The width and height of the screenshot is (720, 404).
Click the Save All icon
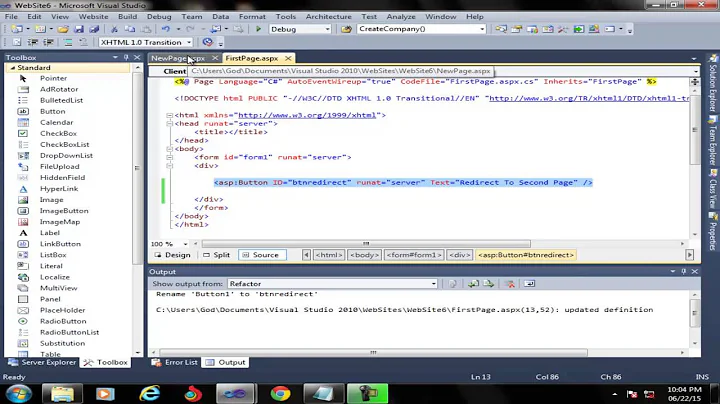pyautogui.click(x=94, y=29)
